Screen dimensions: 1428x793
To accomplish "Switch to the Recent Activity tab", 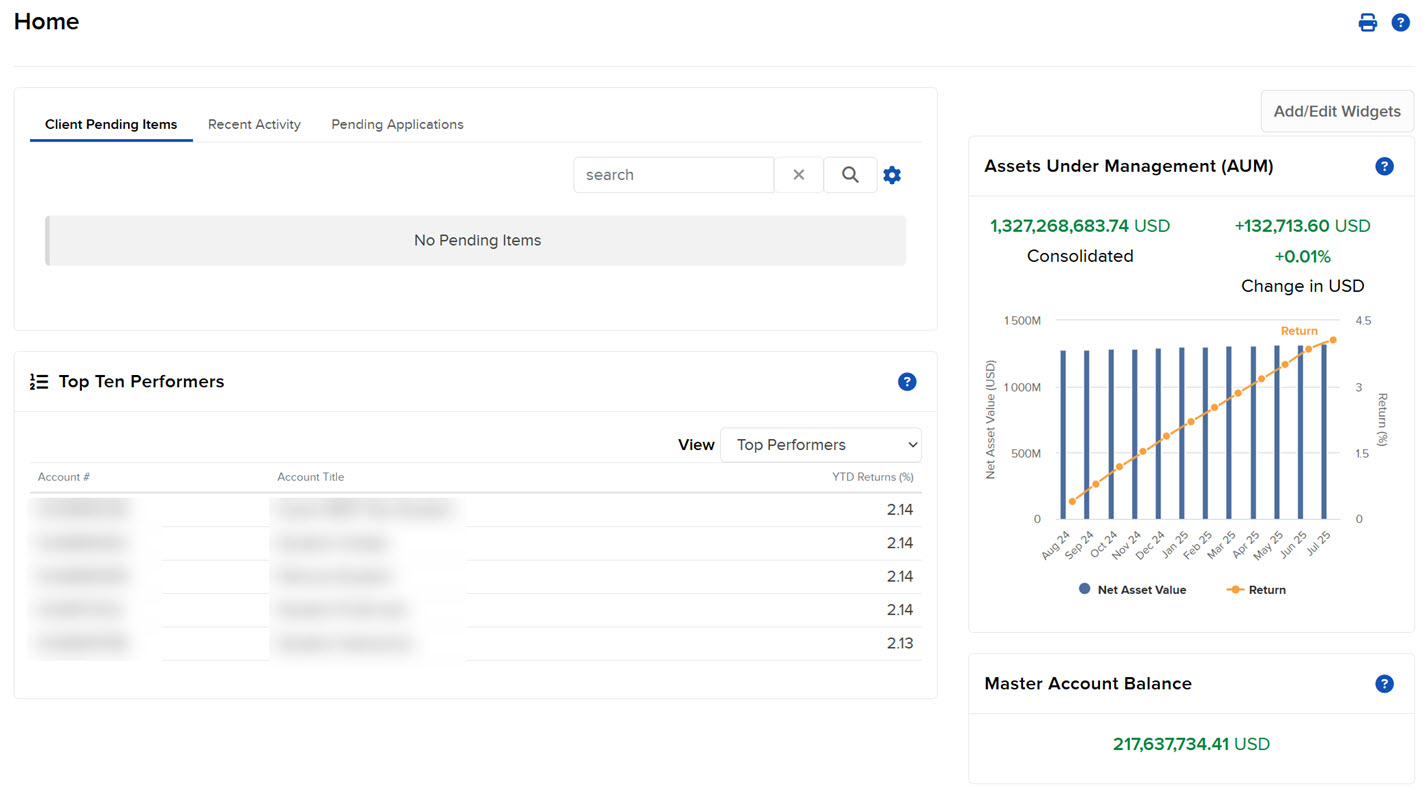I will point(254,125).
